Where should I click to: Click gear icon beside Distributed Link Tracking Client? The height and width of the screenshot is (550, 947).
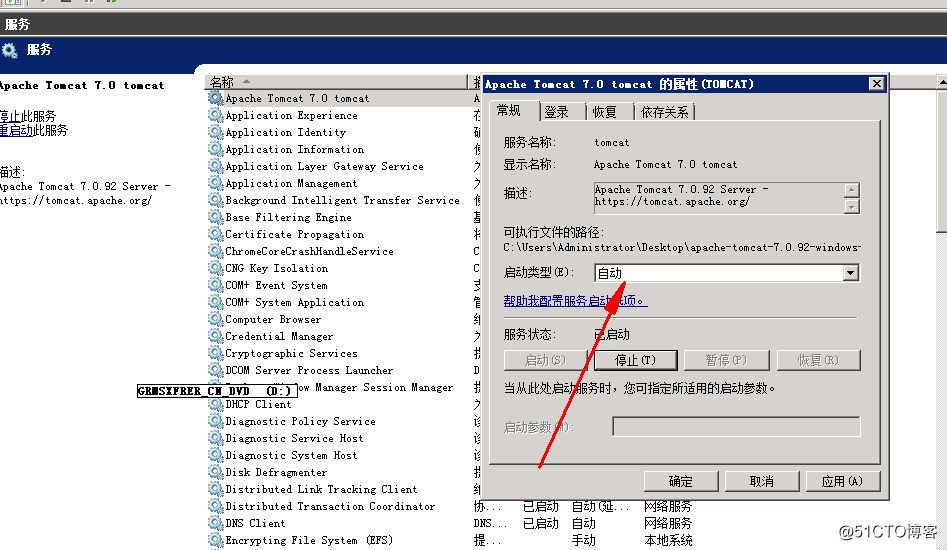click(216, 488)
